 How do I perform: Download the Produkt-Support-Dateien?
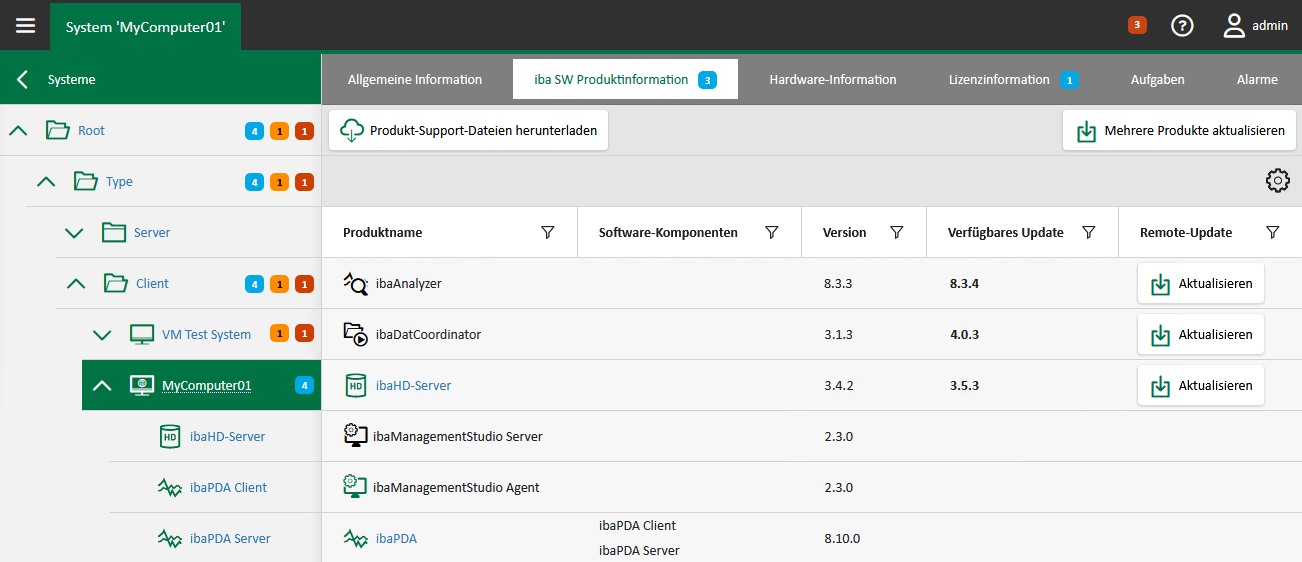[x=469, y=131]
